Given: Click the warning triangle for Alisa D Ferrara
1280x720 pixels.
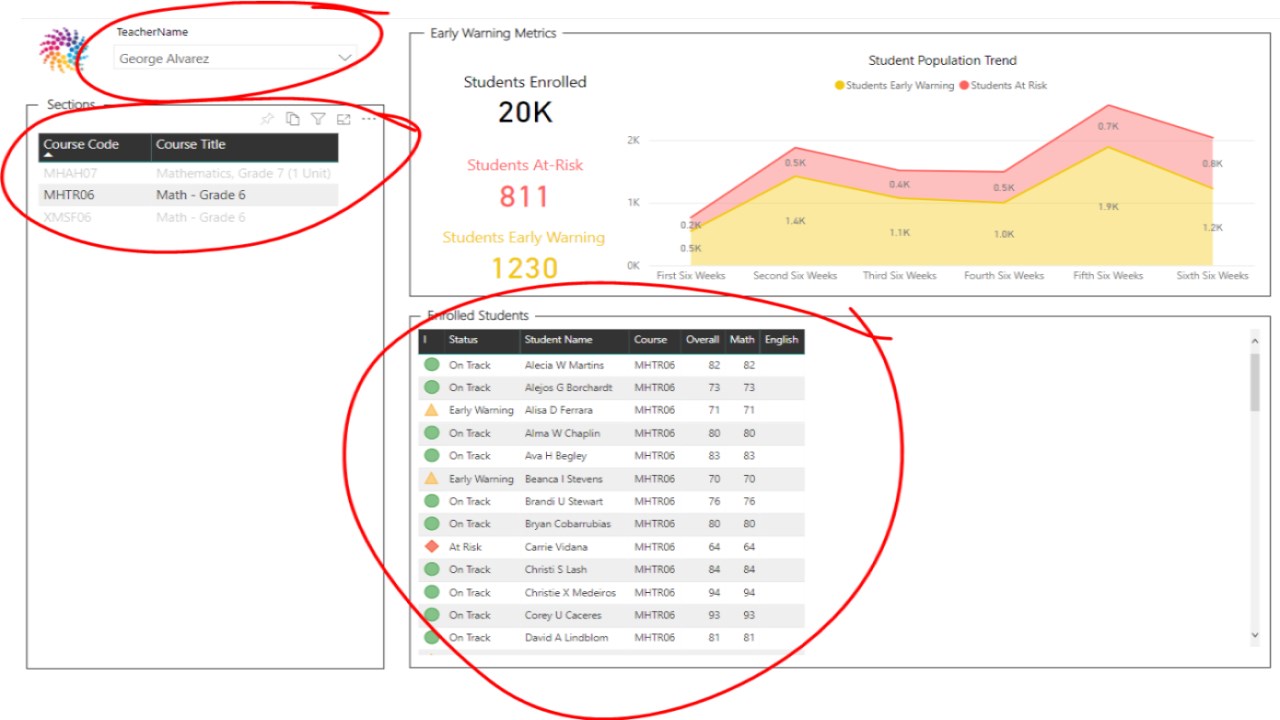Looking at the screenshot, I should click(432, 410).
